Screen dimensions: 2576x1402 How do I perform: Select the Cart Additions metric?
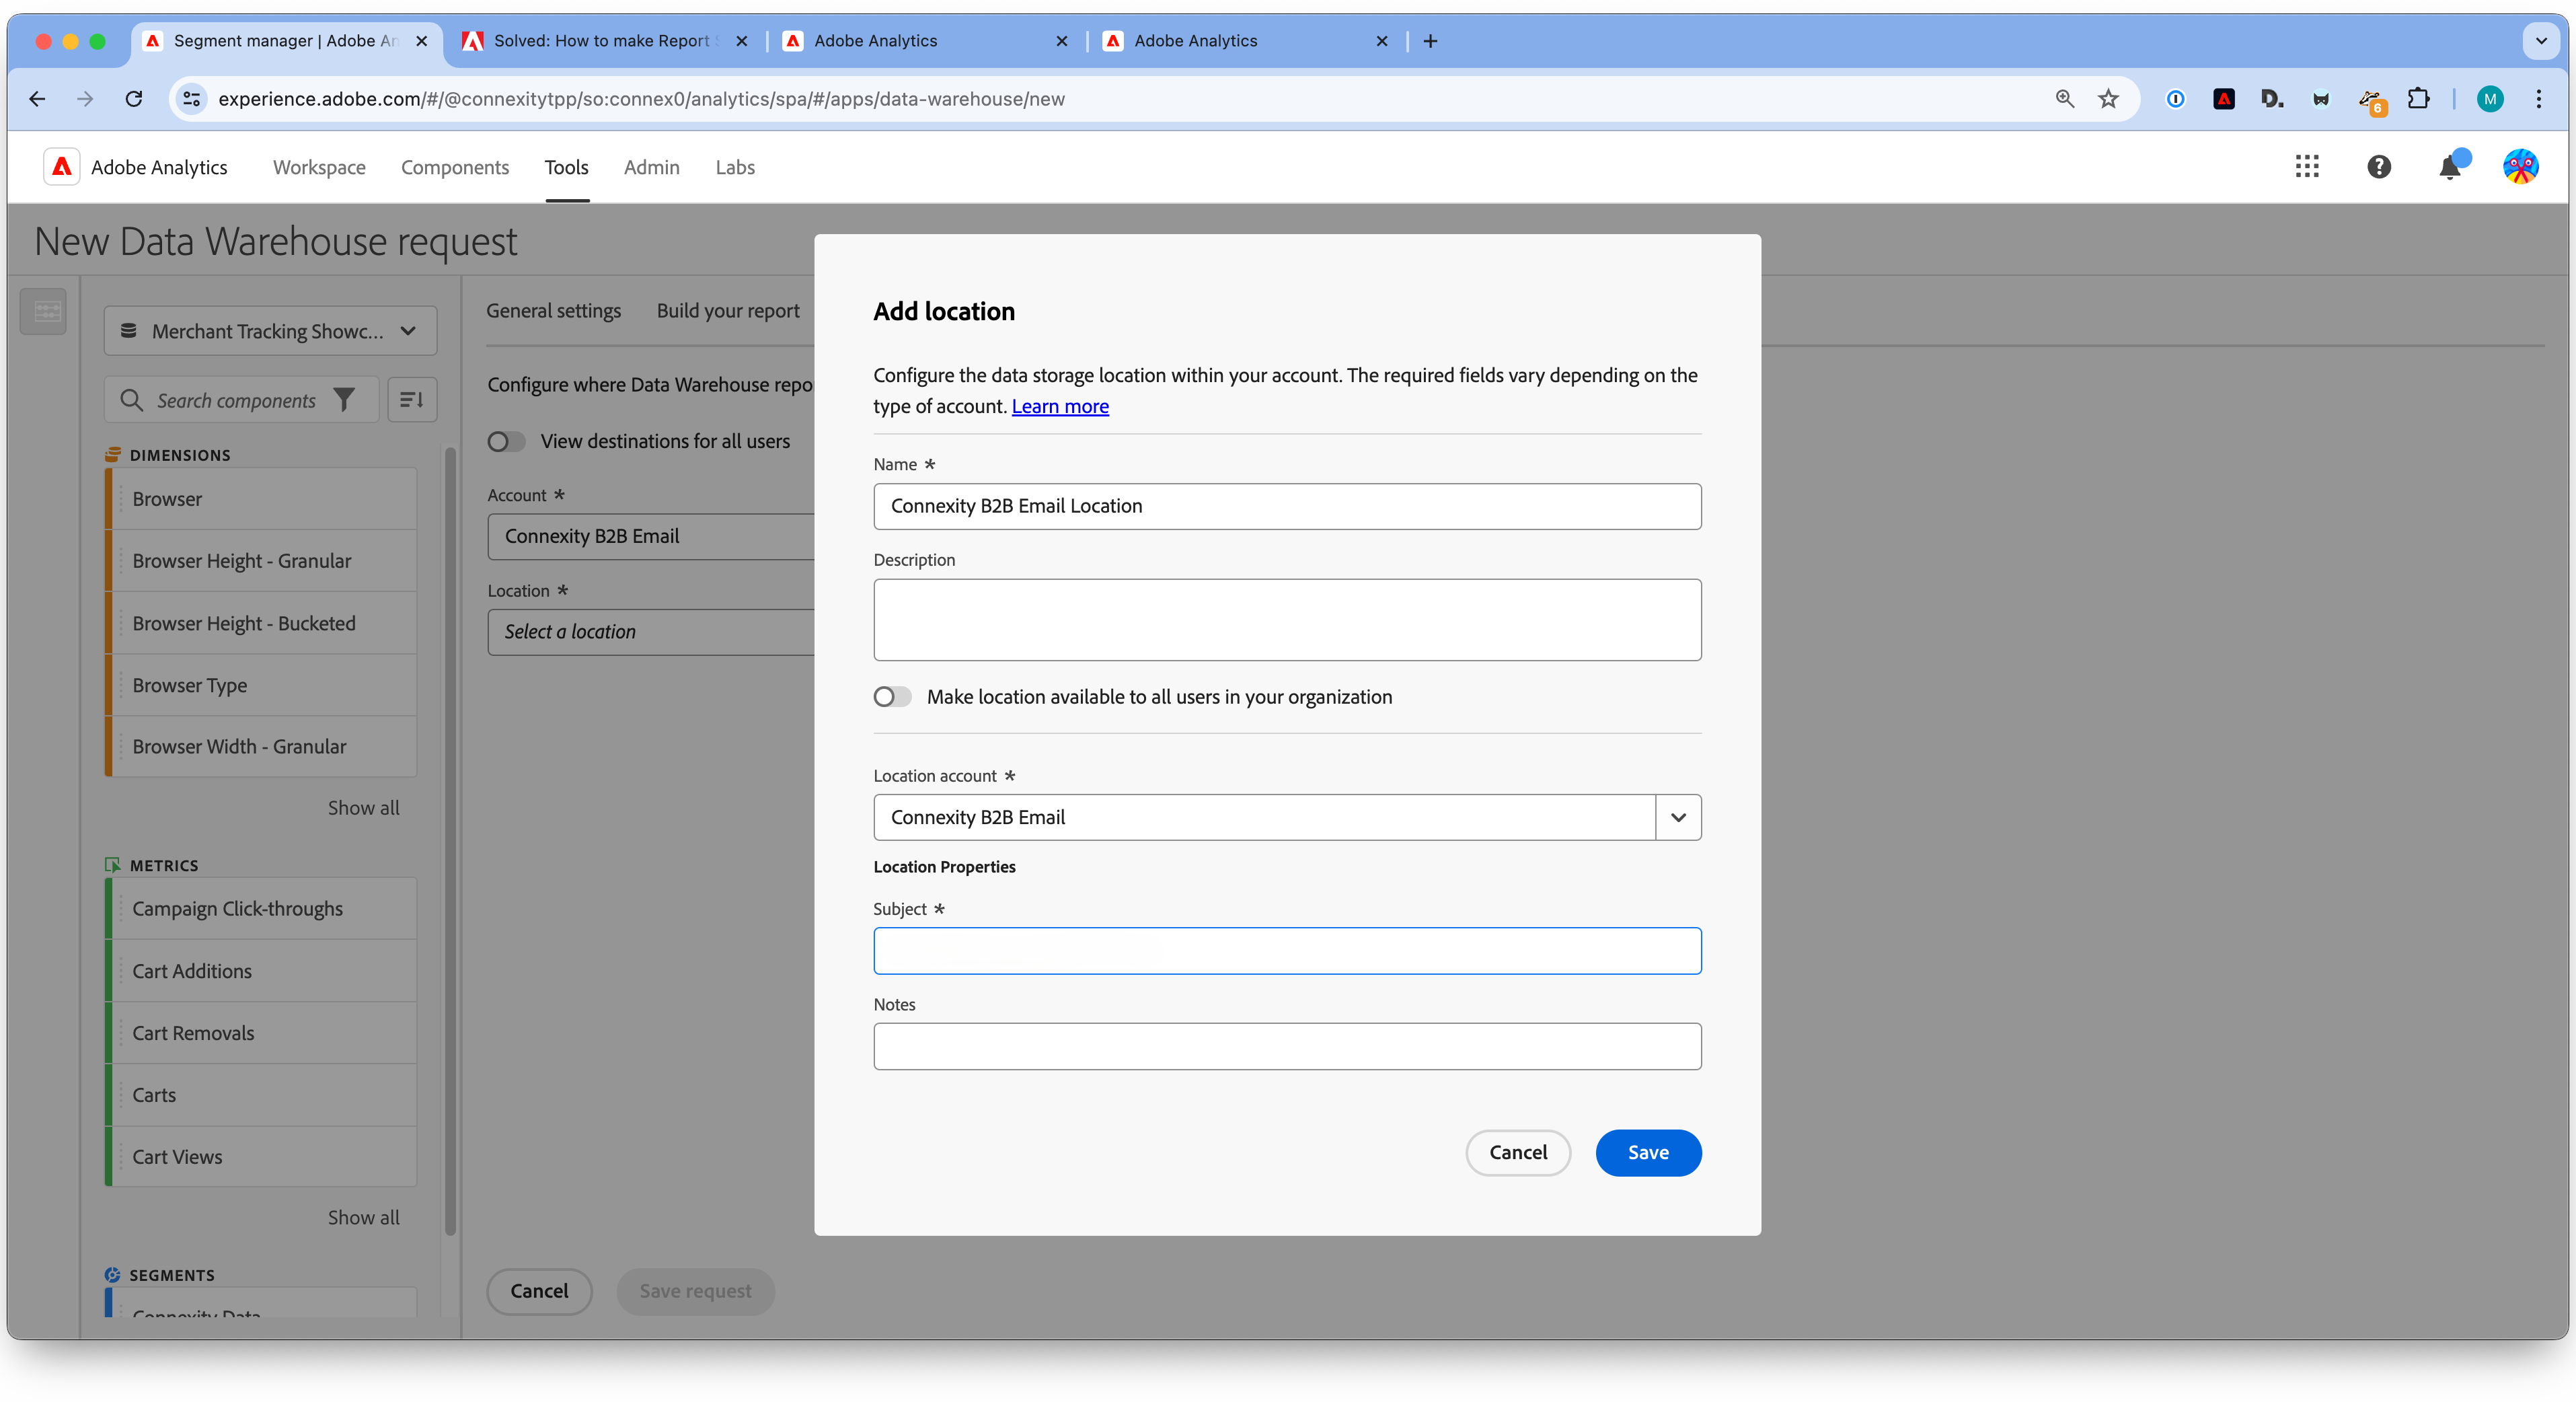click(261, 971)
